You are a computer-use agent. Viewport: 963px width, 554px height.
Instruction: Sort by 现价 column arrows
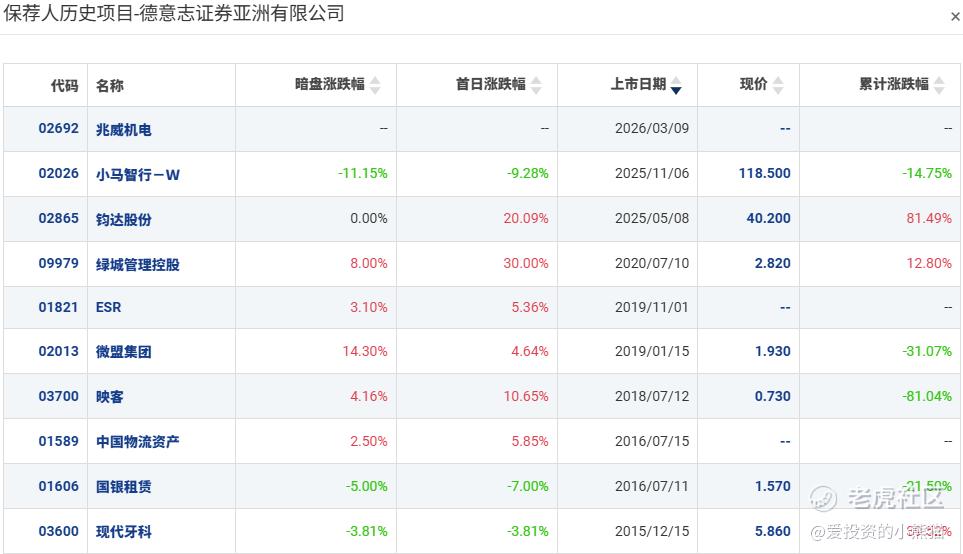[778, 85]
